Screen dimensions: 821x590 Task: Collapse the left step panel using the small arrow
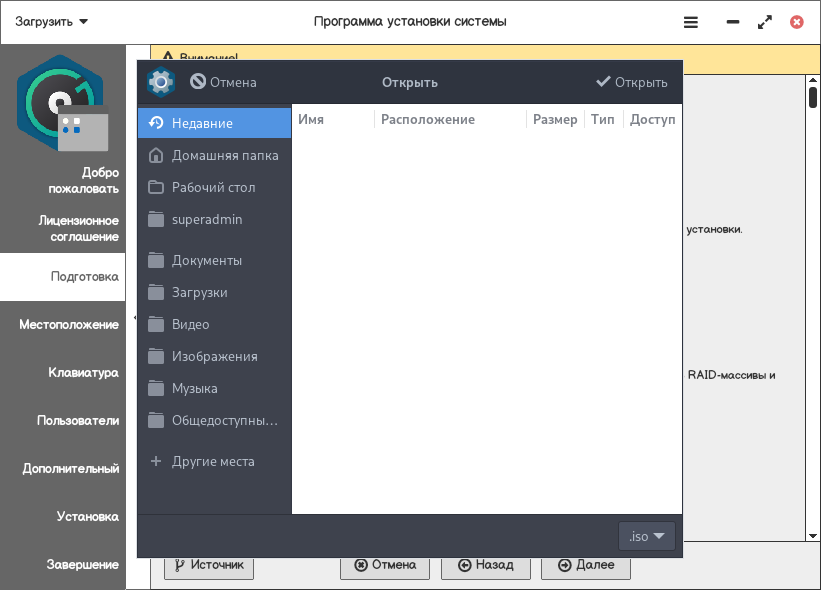point(134,318)
